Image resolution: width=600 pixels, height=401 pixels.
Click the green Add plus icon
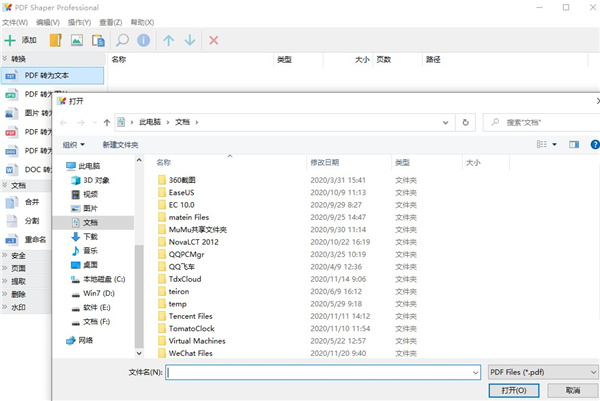pos(10,40)
